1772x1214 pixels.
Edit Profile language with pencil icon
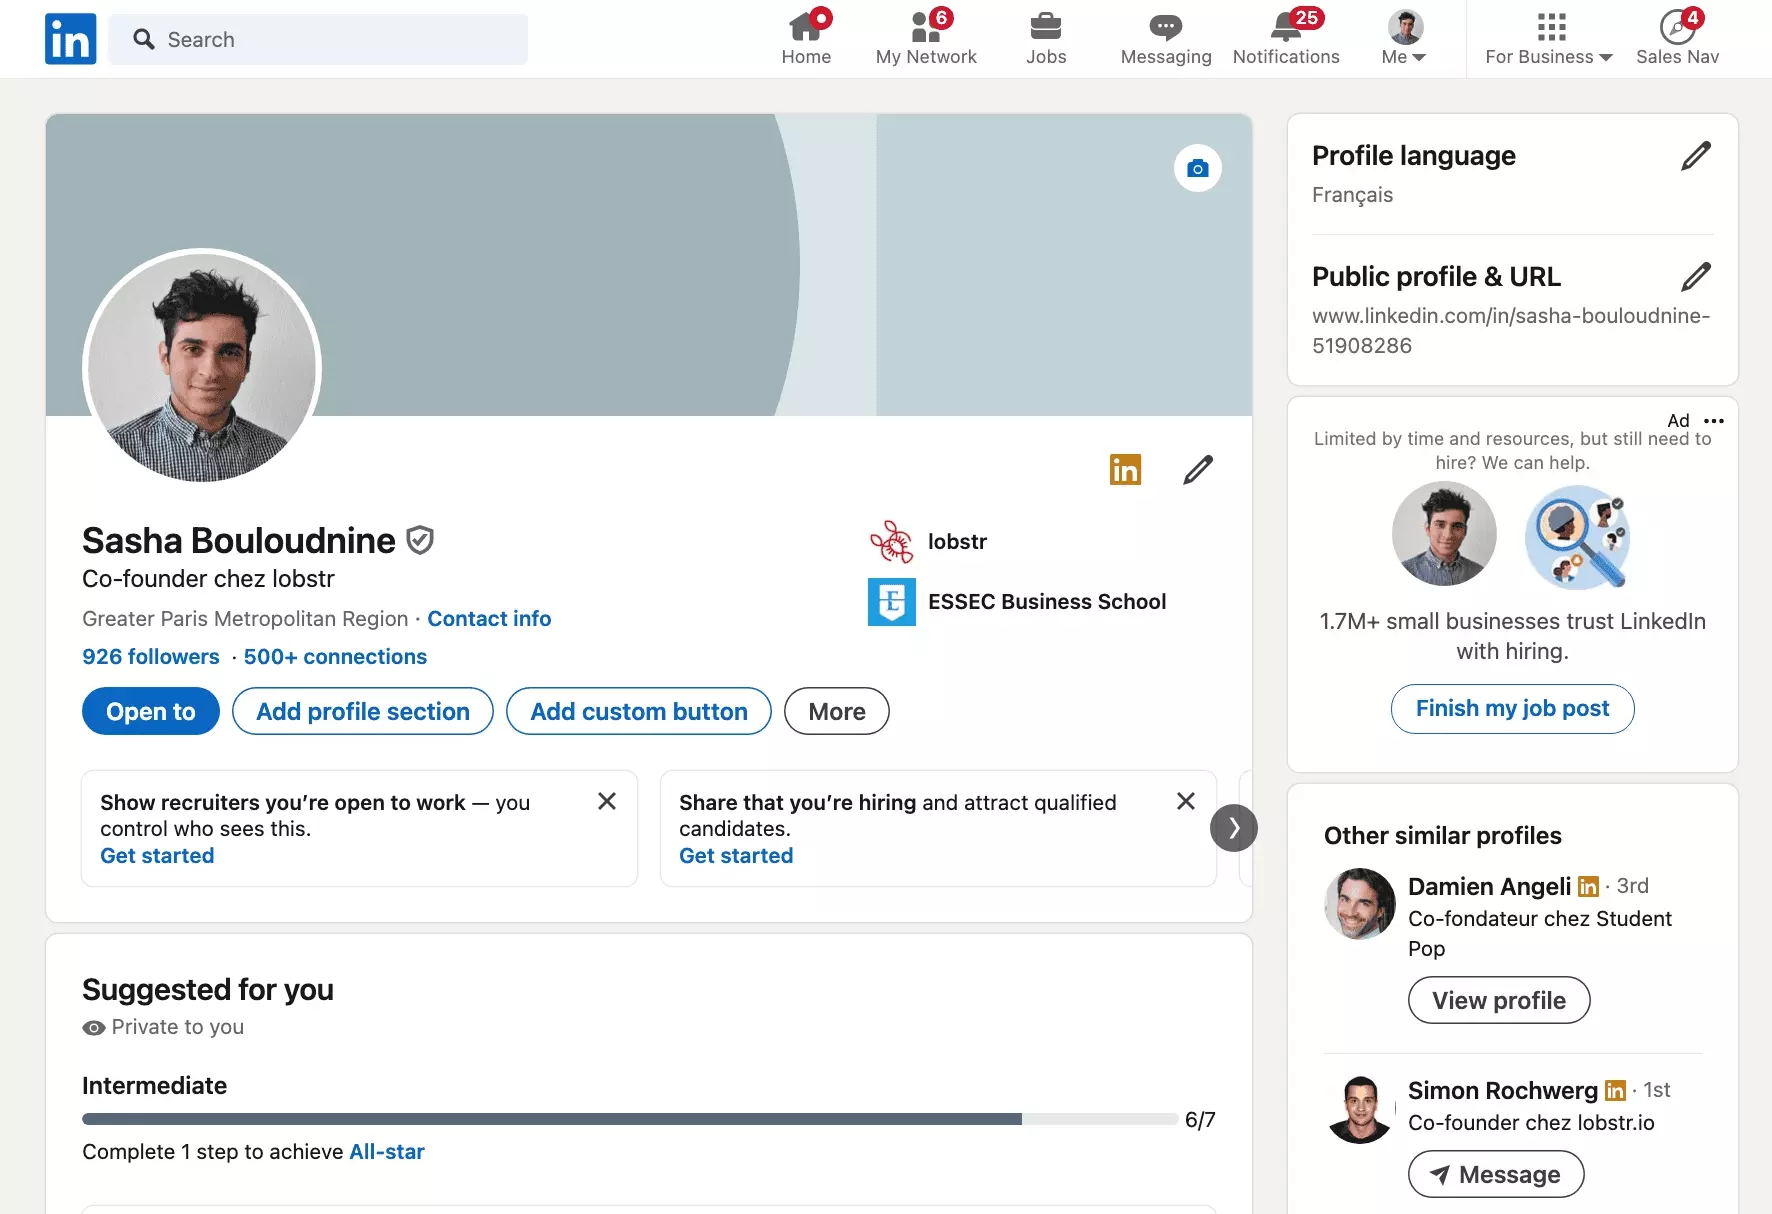(x=1694, y=155)
